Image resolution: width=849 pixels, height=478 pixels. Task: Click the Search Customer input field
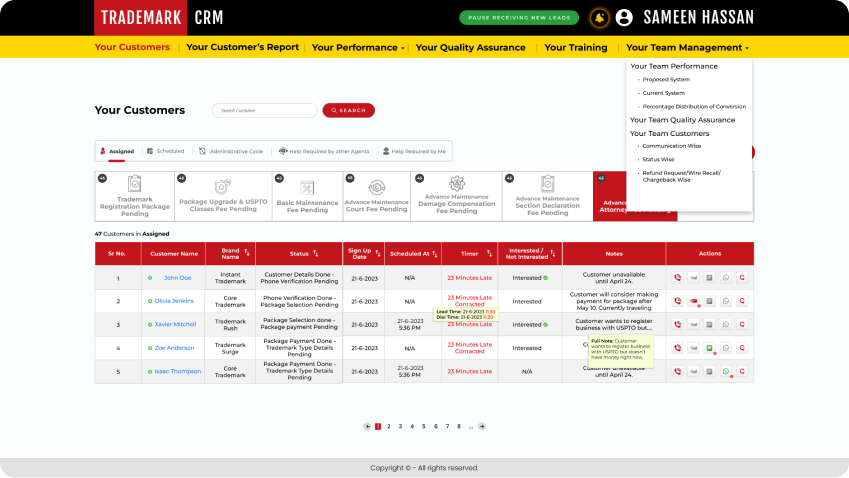pos(264,110)
